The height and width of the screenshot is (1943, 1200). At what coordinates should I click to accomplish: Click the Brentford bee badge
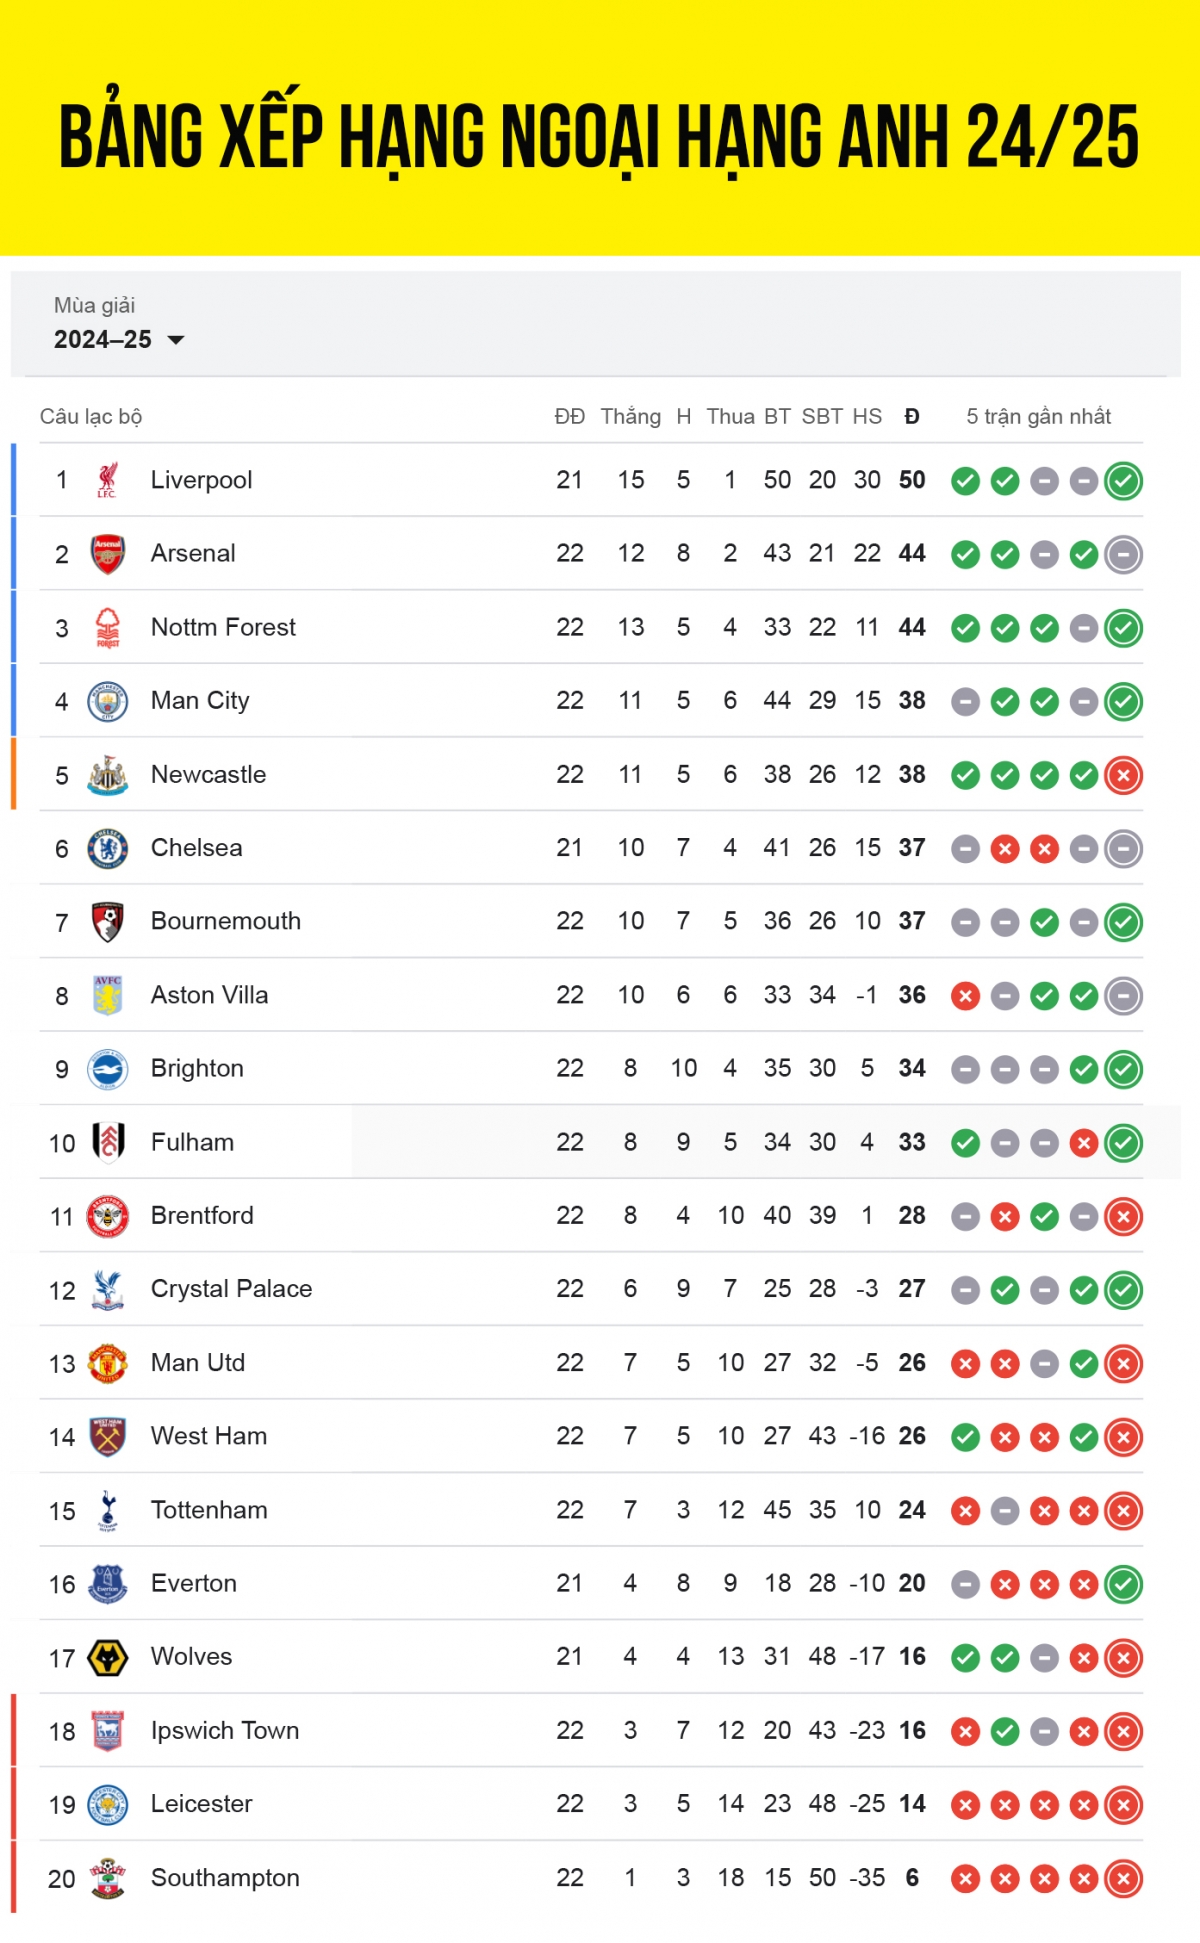click(107, 1216)
